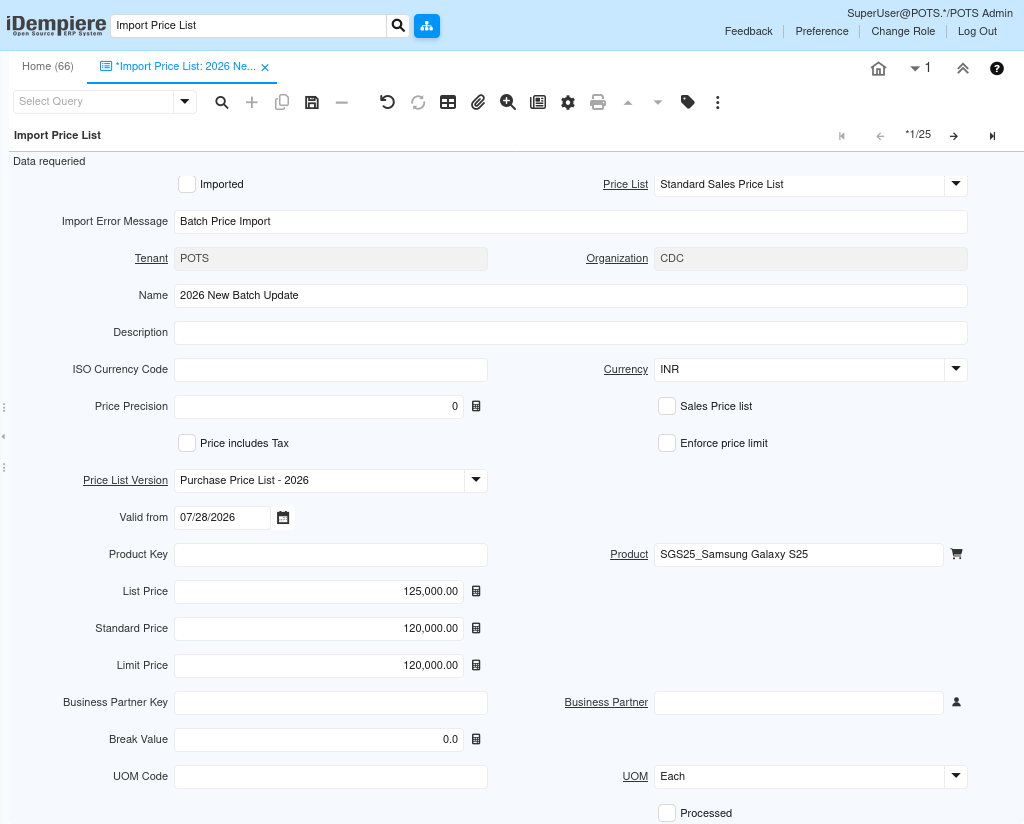1024x824 pixels.
Task: Open the Feedback link
Action: [748, 31]
